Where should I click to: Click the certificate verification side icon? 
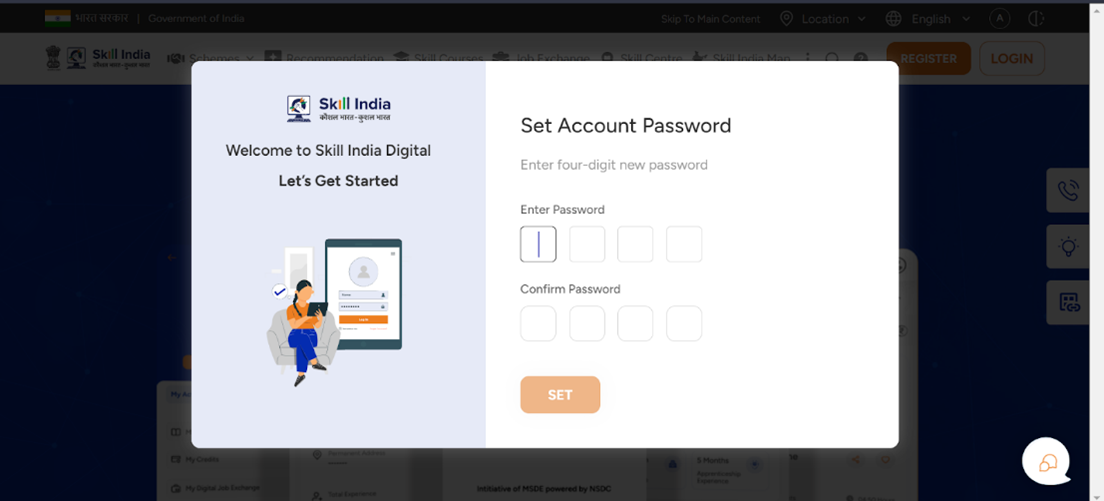click(x=1068, y=303)
